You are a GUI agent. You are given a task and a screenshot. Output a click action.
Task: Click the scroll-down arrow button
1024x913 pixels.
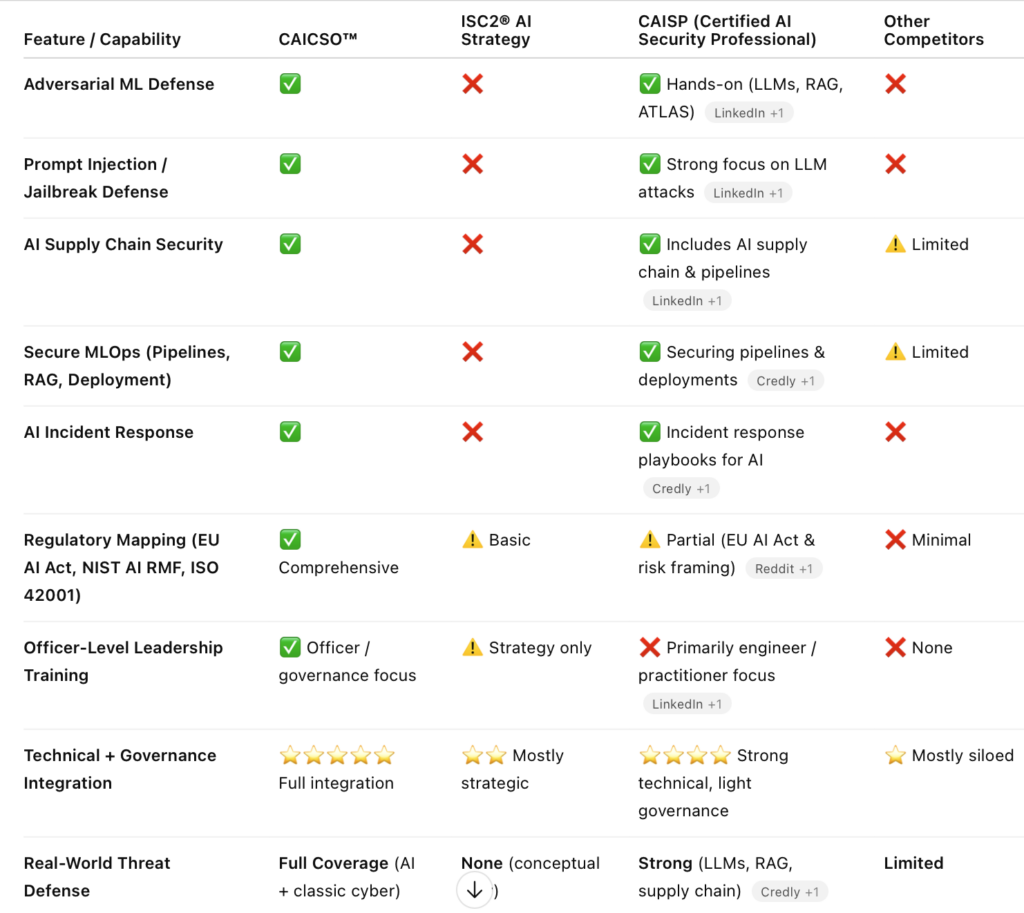pyautogui.click(x=475, y=889)
